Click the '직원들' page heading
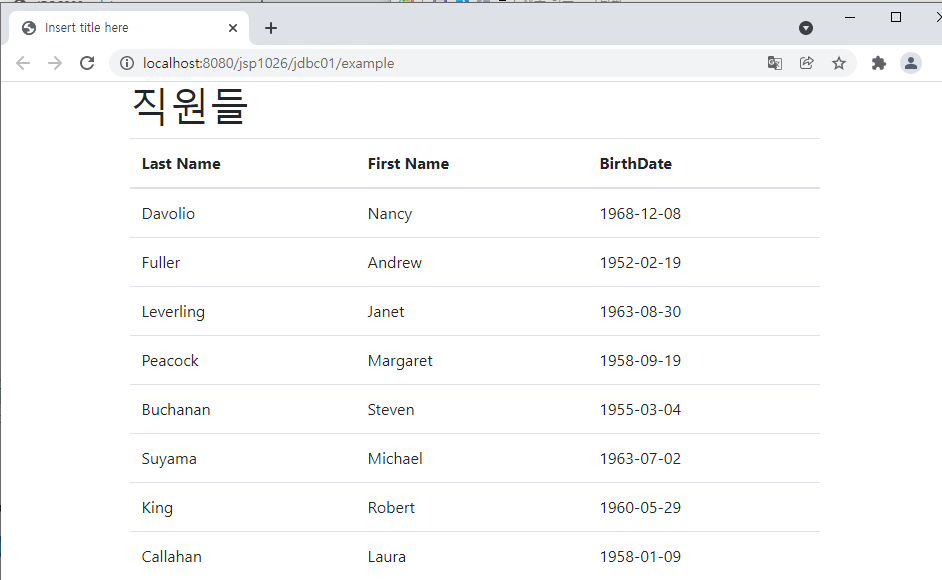Image resolution: width=942 pixels, height=580 pixels. point(190,106)
